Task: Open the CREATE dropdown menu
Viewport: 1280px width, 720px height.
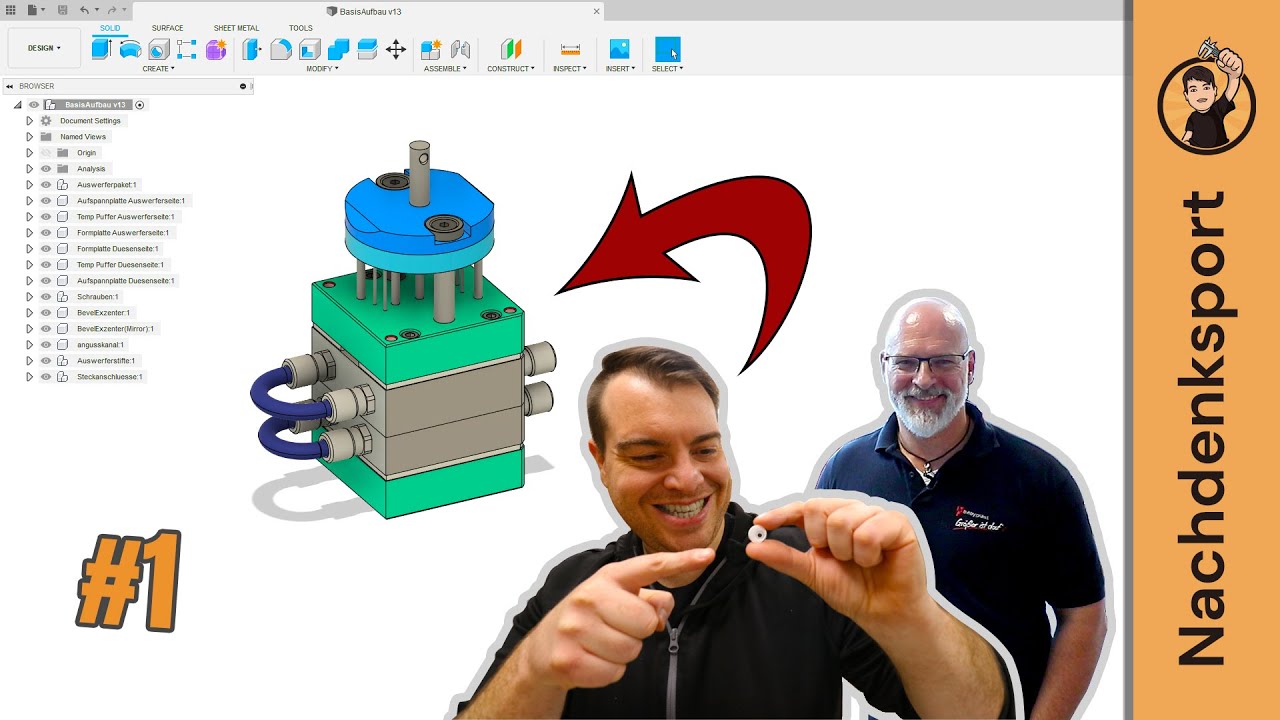Action: pos(158,69)
